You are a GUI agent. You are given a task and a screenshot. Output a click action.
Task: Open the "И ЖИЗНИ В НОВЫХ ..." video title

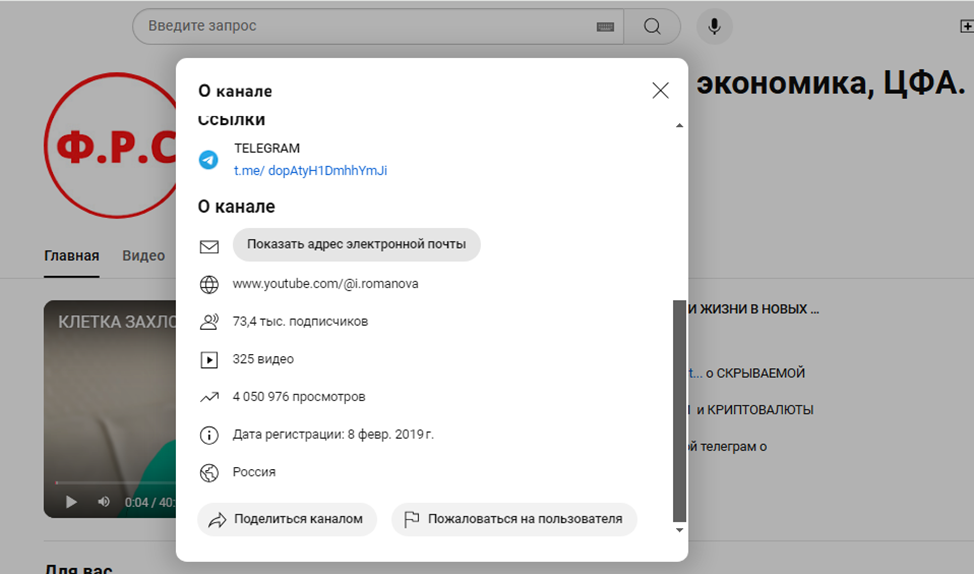(x=753, y=309)
